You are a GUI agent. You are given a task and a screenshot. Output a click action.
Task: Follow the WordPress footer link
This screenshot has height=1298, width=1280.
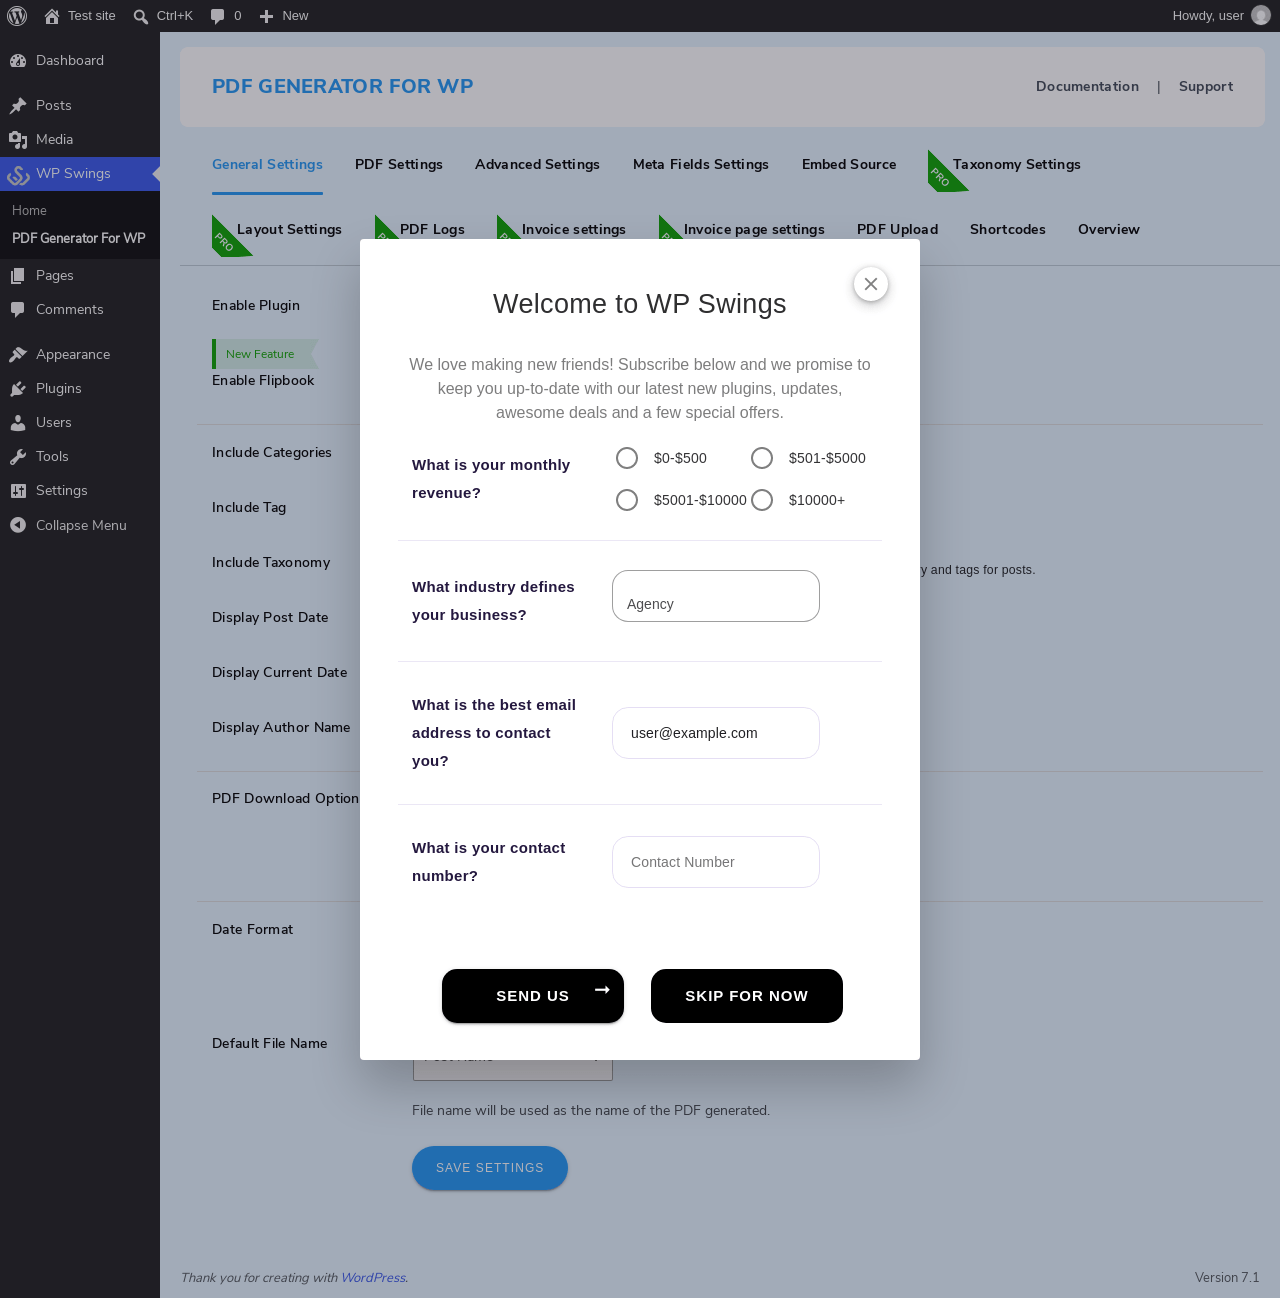tap(373, 1278)
